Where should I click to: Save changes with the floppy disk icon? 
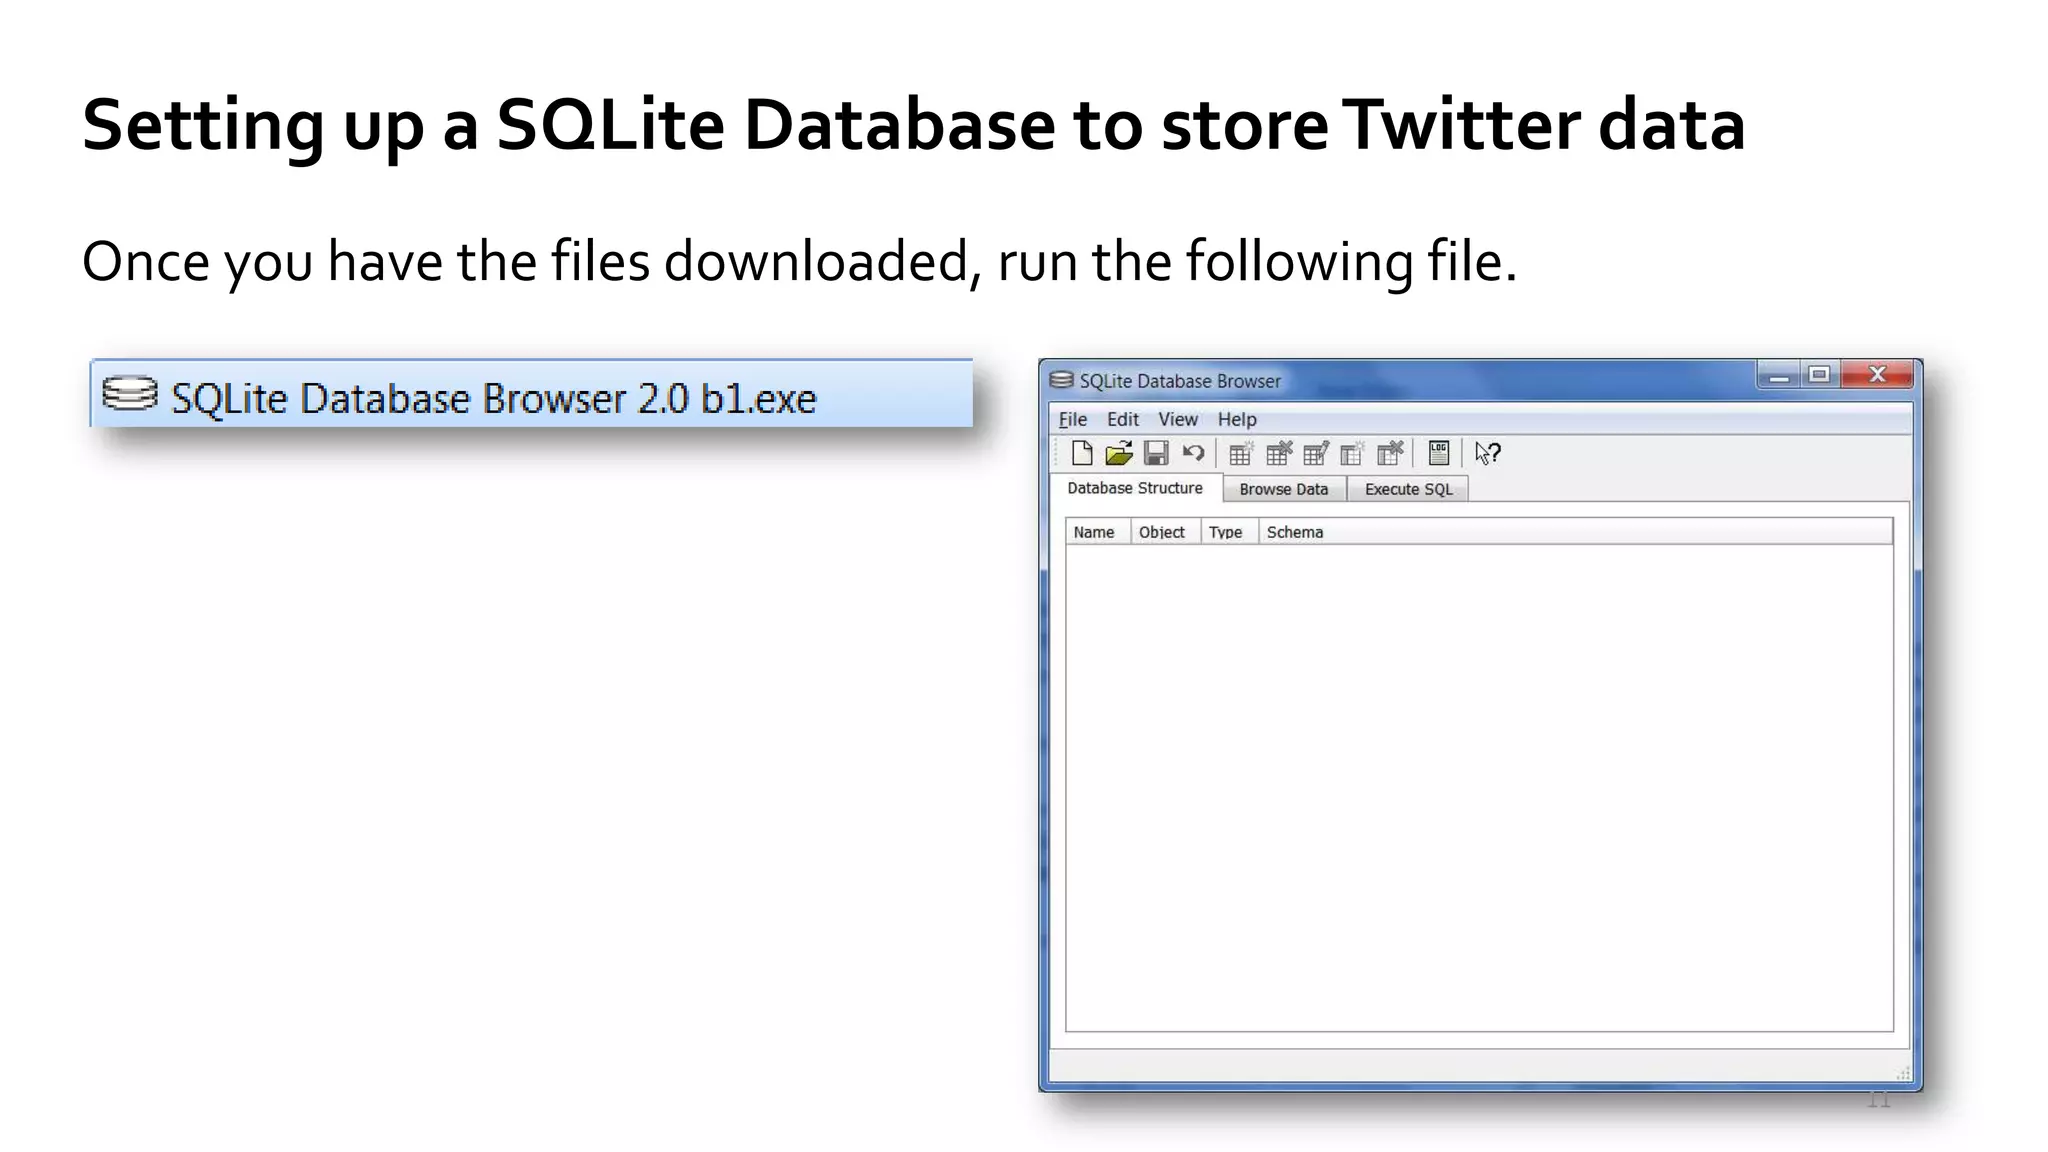[1156, 454]
